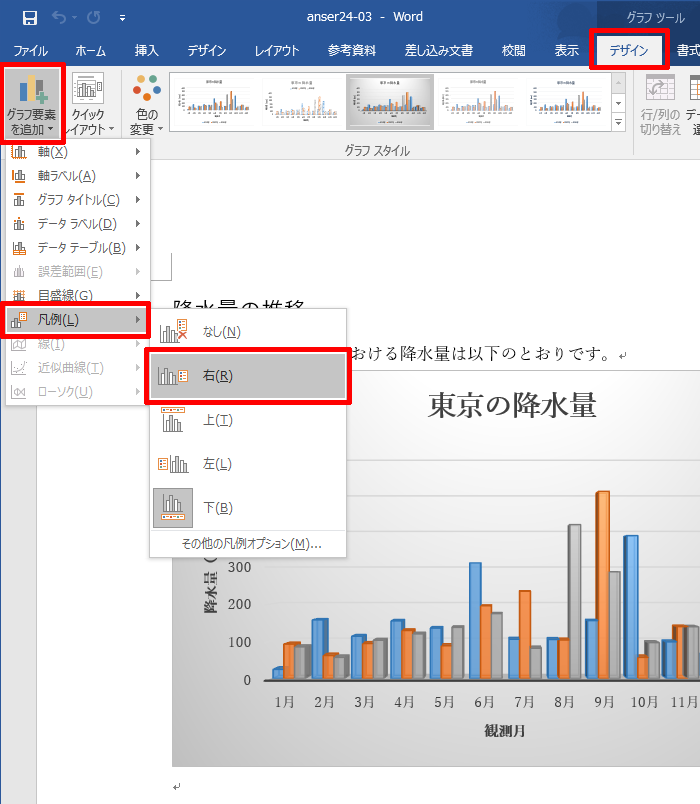Click the data label icon beside データ ラベル(D)

(x=19, y=224)
